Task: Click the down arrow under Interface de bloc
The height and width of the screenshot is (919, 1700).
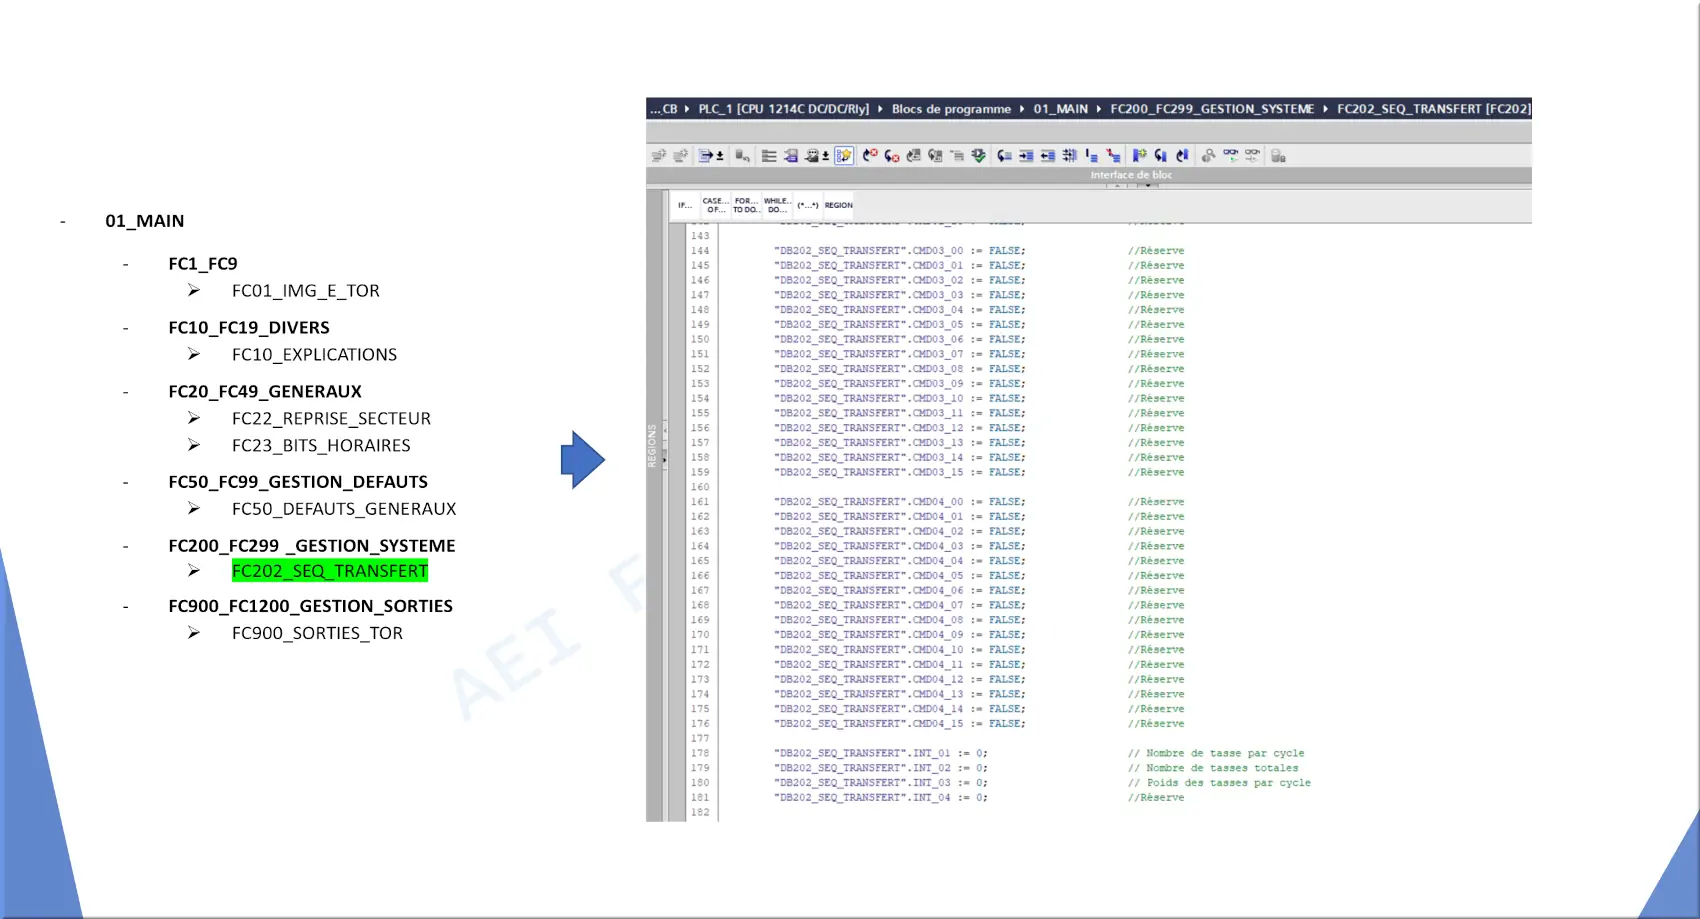Action: 1147,185
